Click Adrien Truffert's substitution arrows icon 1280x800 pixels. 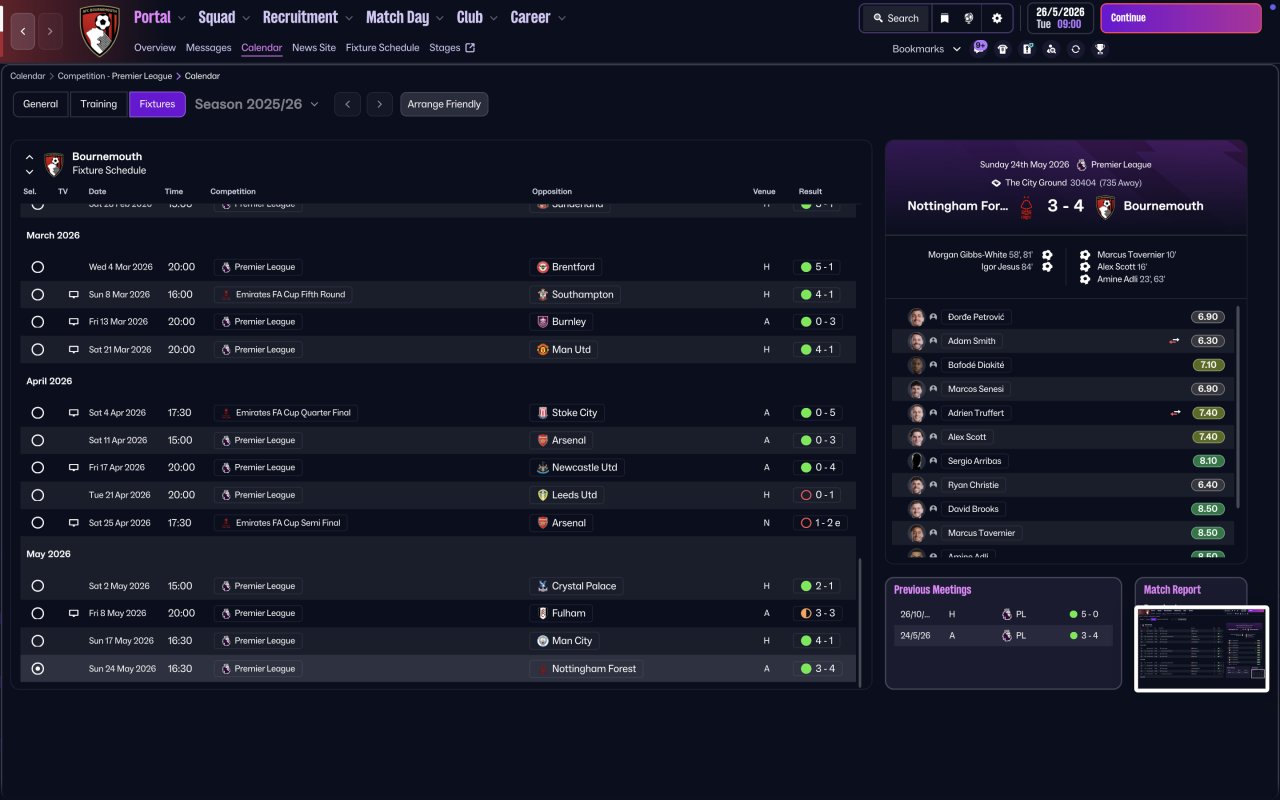pos(1175,413)
